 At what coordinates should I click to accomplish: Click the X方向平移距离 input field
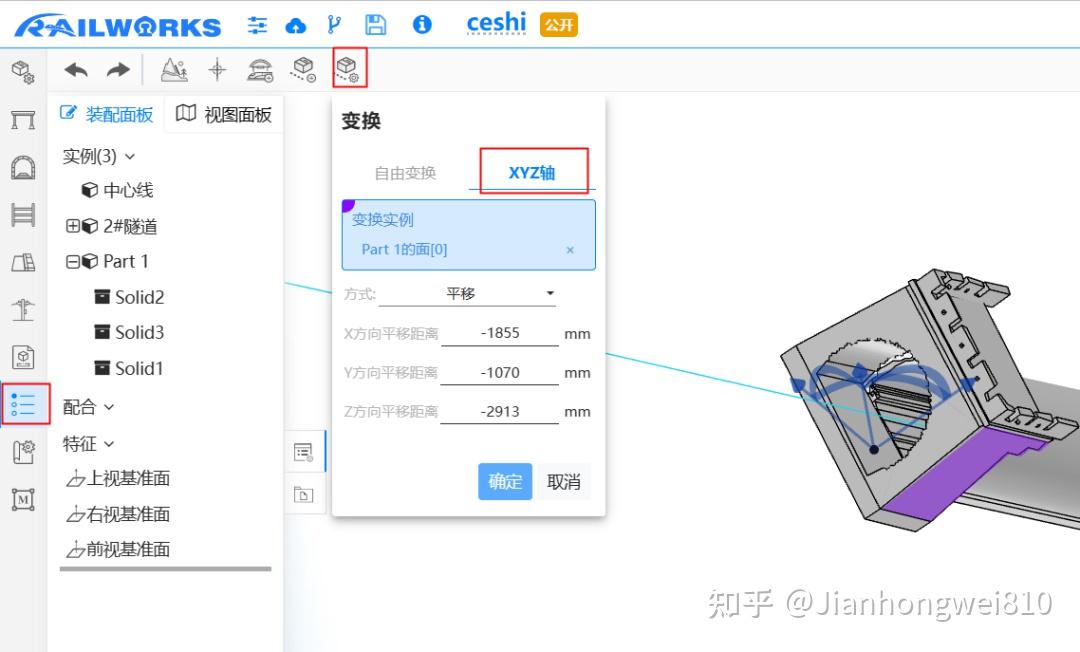(500, 333)
